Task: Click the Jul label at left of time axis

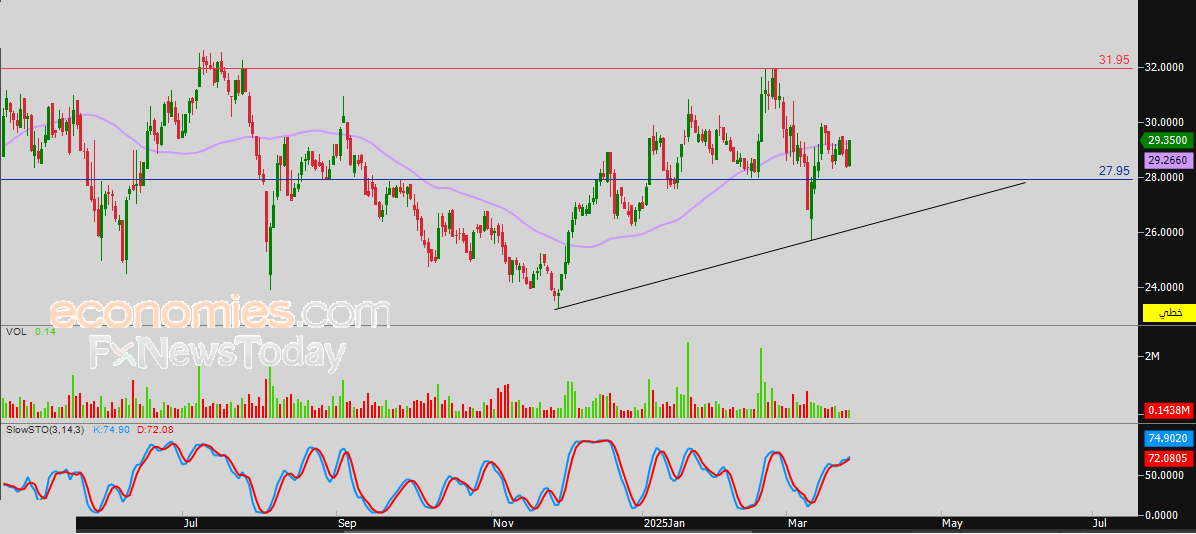Action: click(191, 524)
